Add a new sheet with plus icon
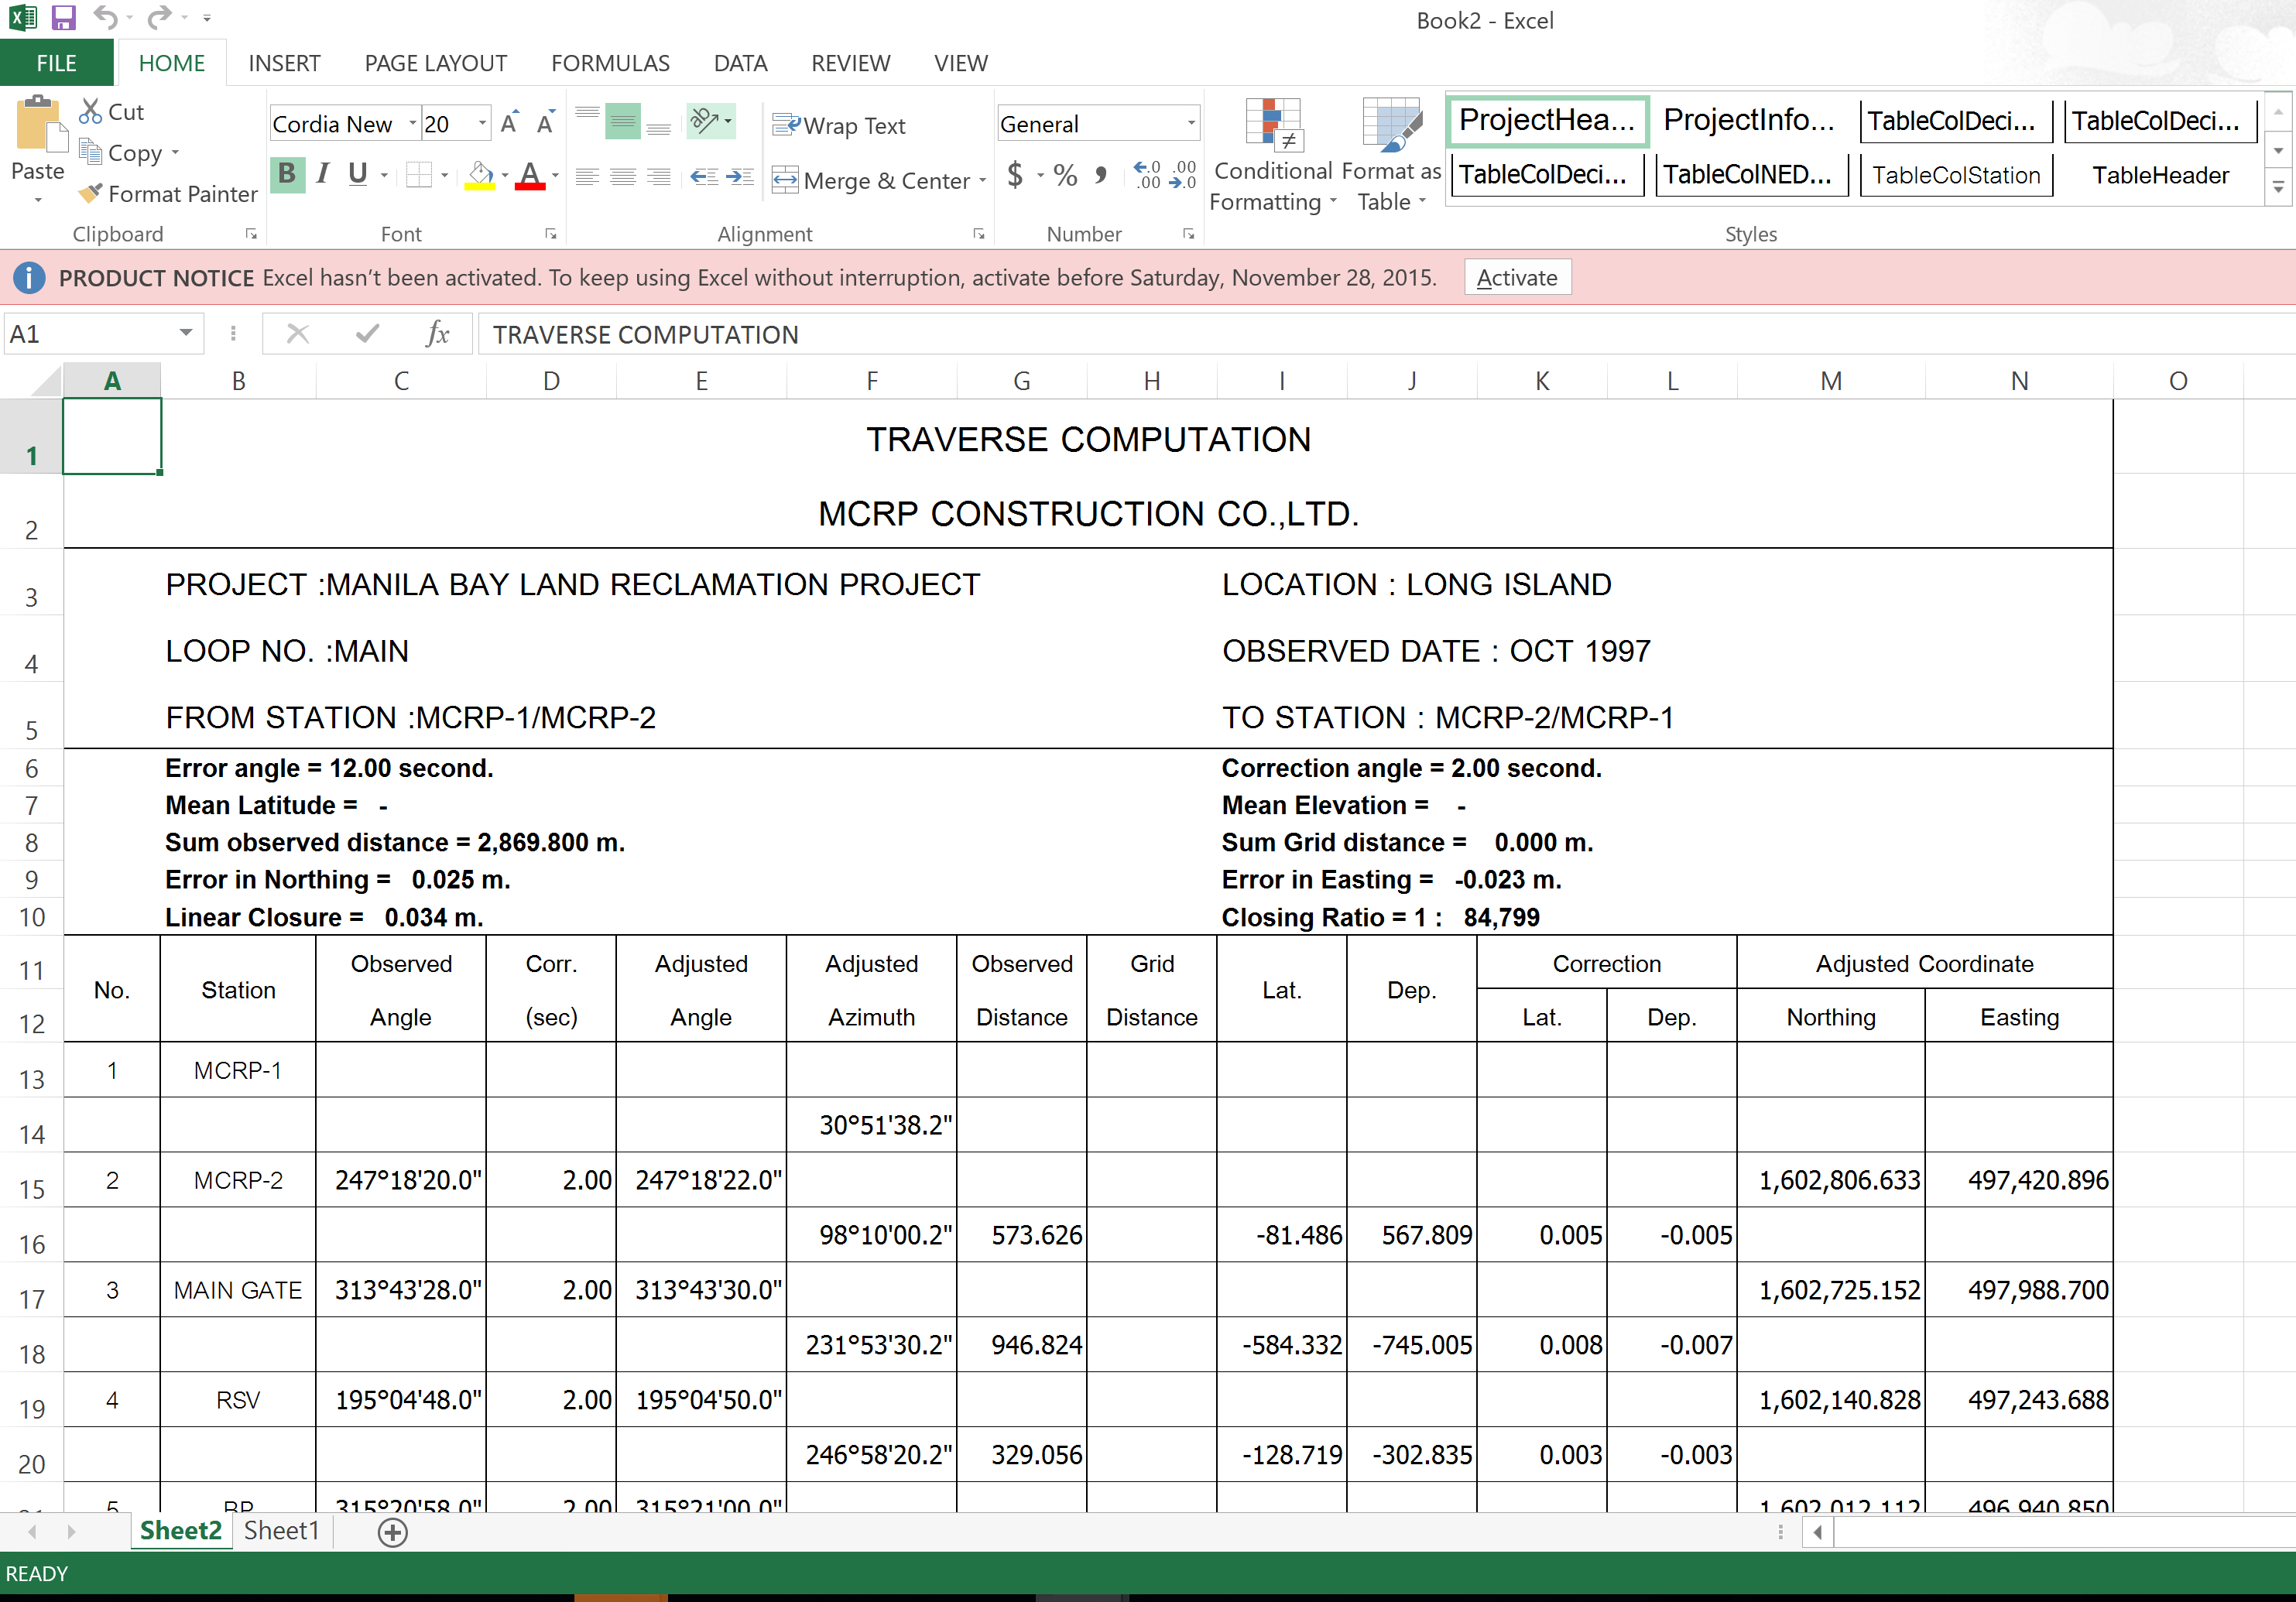 click(393, 1532)
